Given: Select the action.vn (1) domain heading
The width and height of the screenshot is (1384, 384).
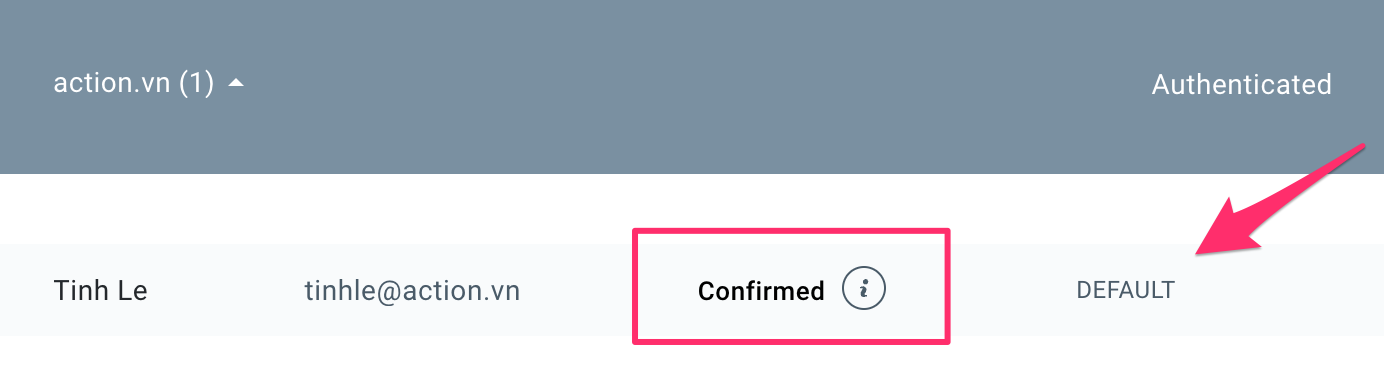Looking at the screenshot, I should pos(134,85).
